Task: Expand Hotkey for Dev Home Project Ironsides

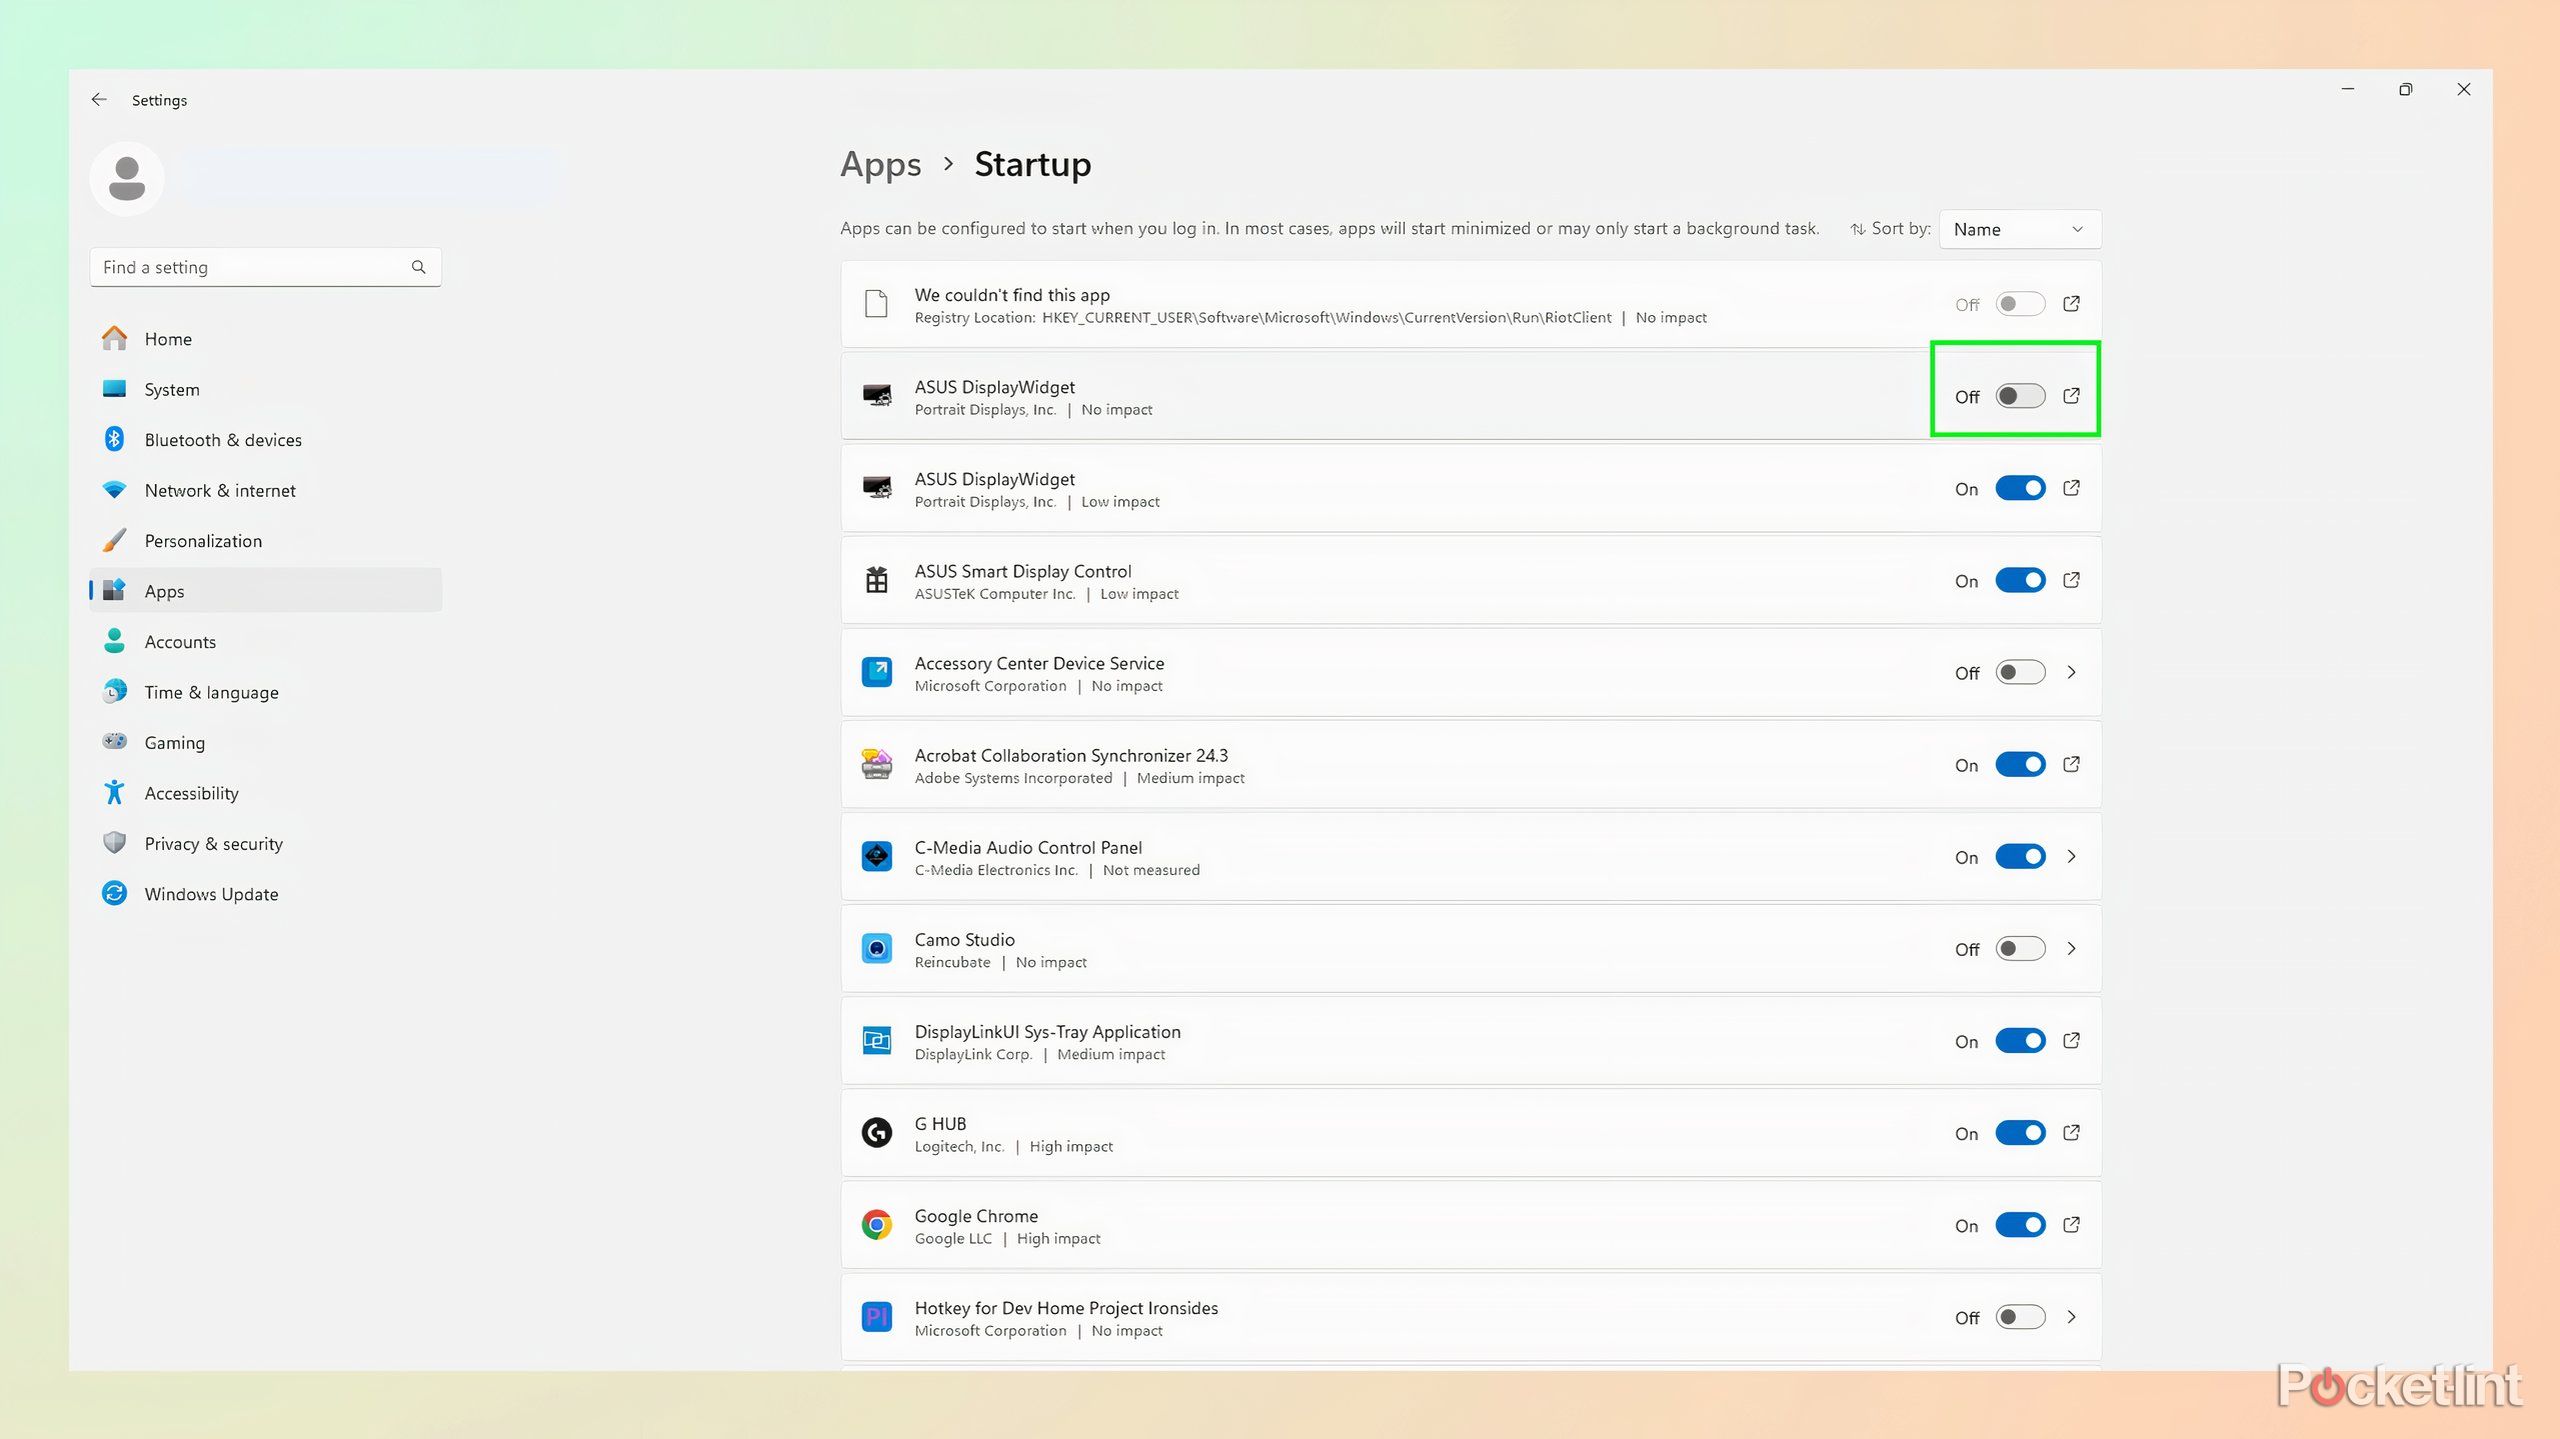Action: pos(2071,1317)
